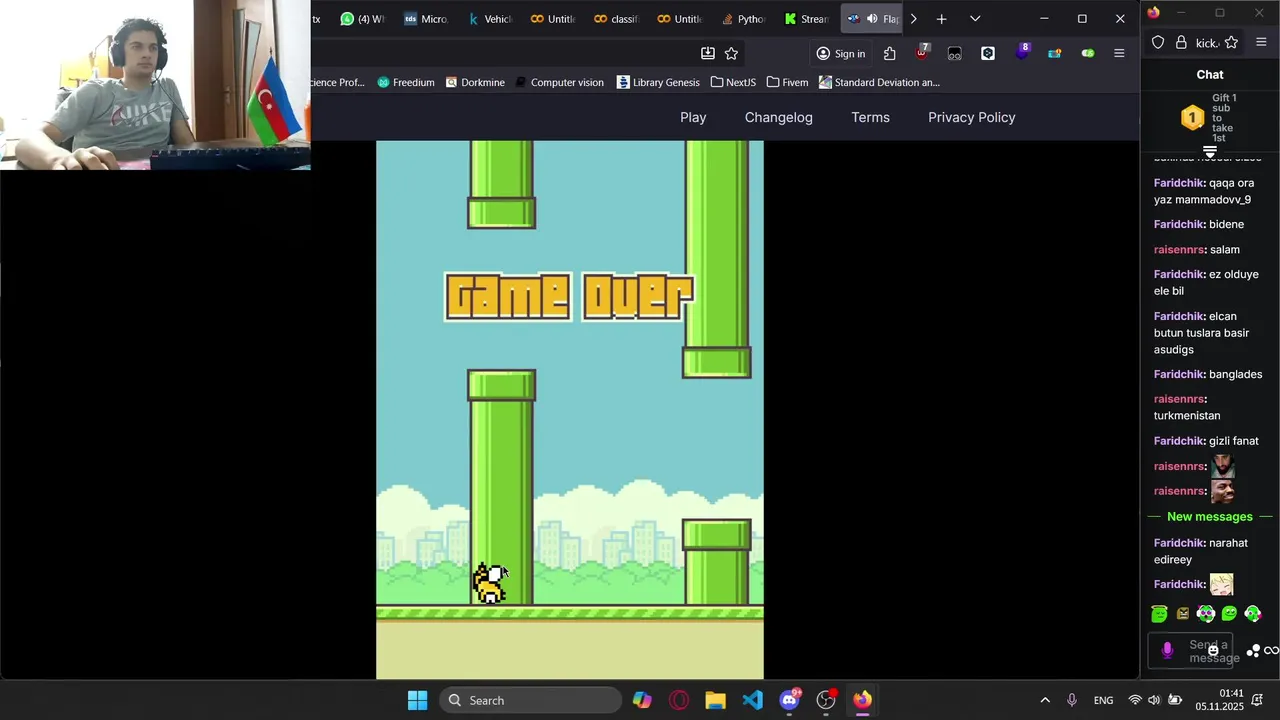Open the Terms link

point(870,117)
